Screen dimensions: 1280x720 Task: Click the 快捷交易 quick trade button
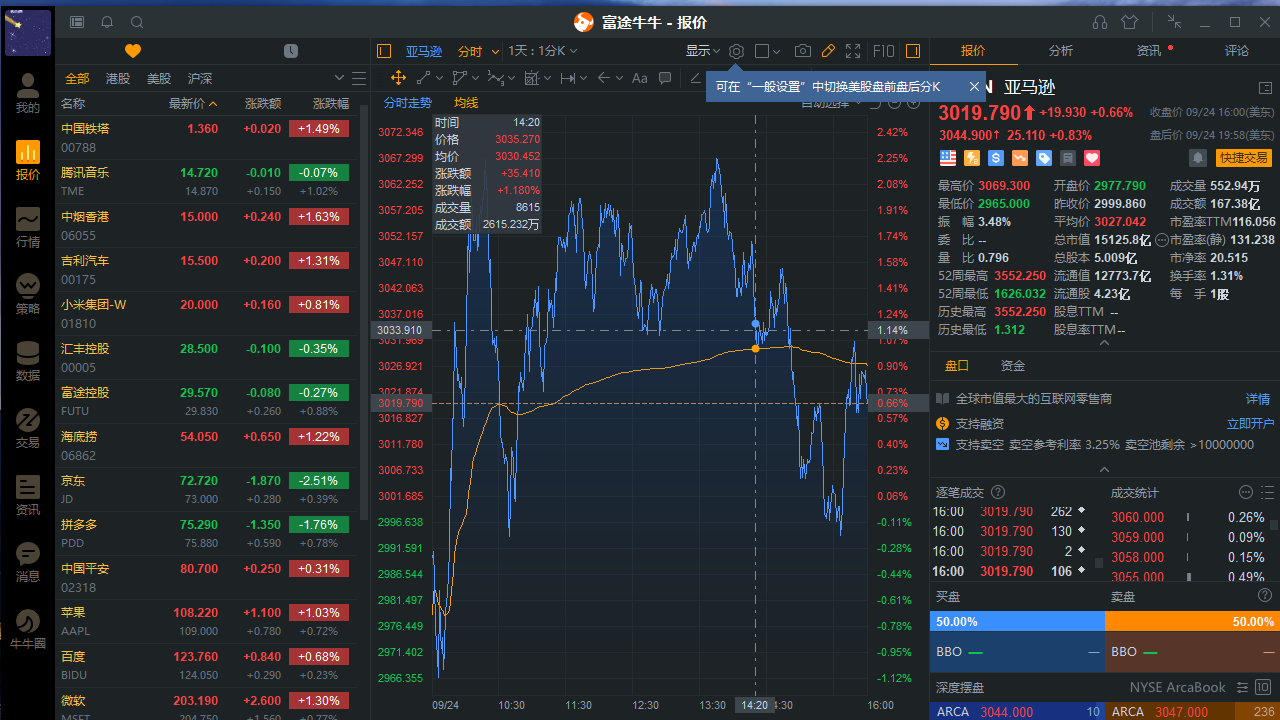1243,157
